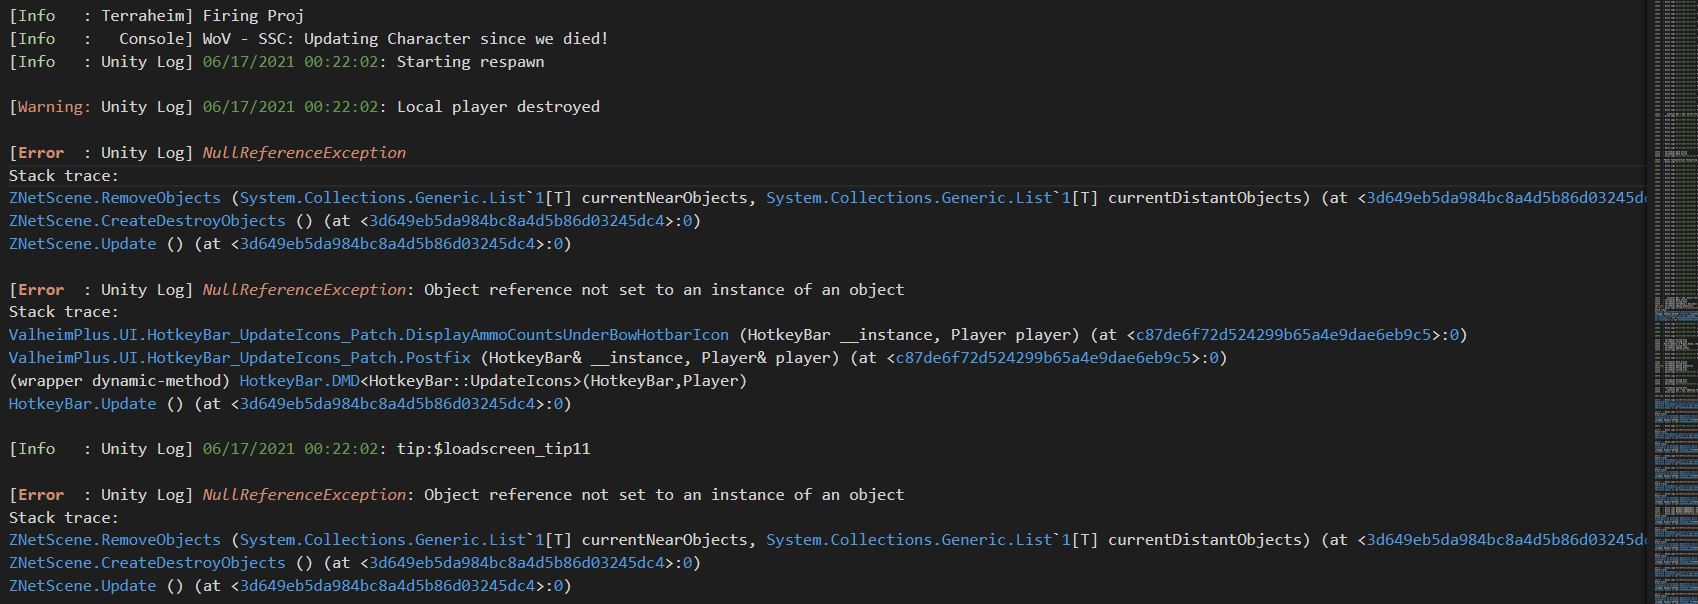
Task: Click hash c87de6f72d524299b65a4e9dae6eb9c5 on Postfix line
Action: [x=1043, y=358]
